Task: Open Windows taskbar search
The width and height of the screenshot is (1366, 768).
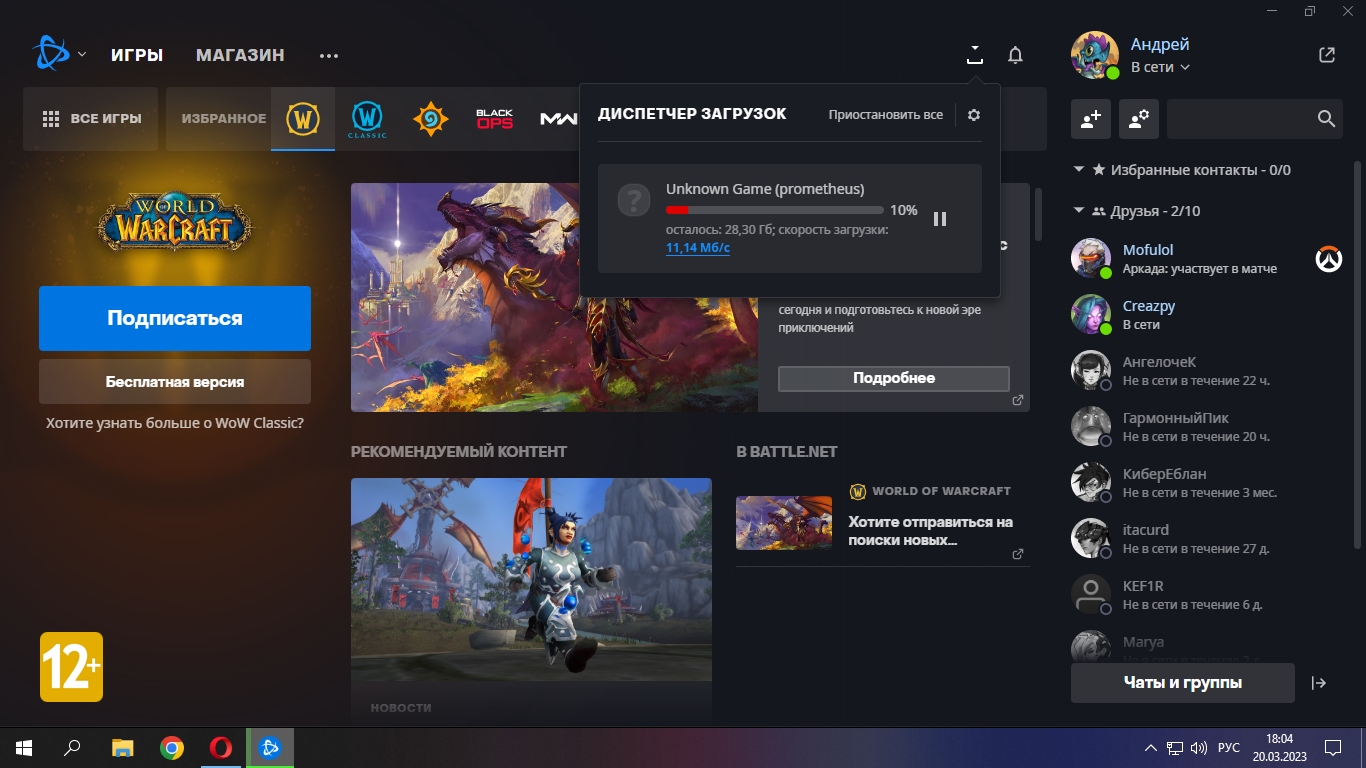Action: pos(72,747)
